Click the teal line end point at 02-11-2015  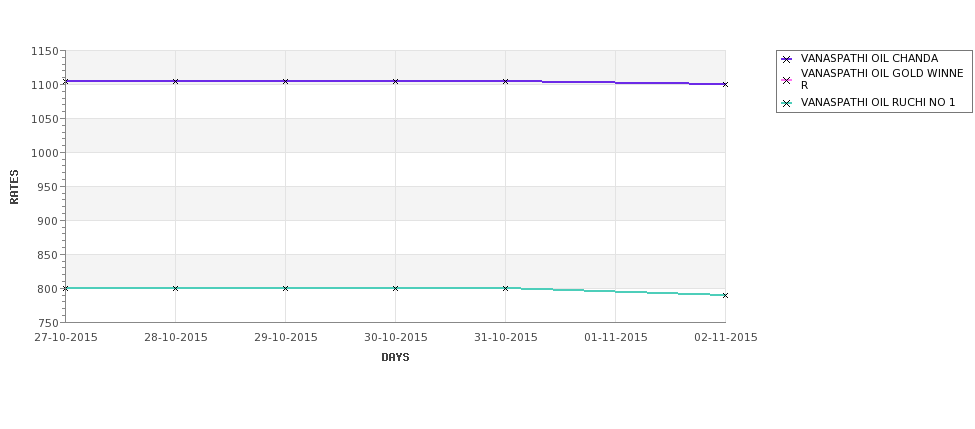point(725,295)
